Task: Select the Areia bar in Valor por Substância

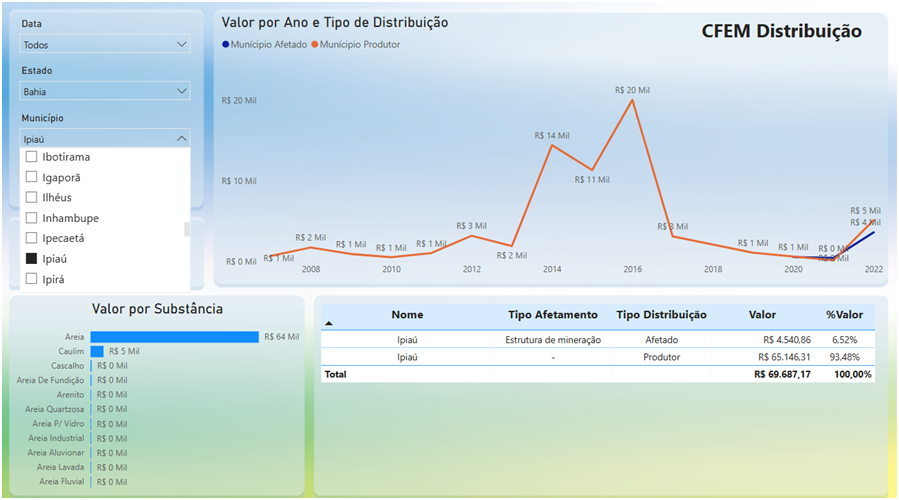Action: tap(174, 337)
